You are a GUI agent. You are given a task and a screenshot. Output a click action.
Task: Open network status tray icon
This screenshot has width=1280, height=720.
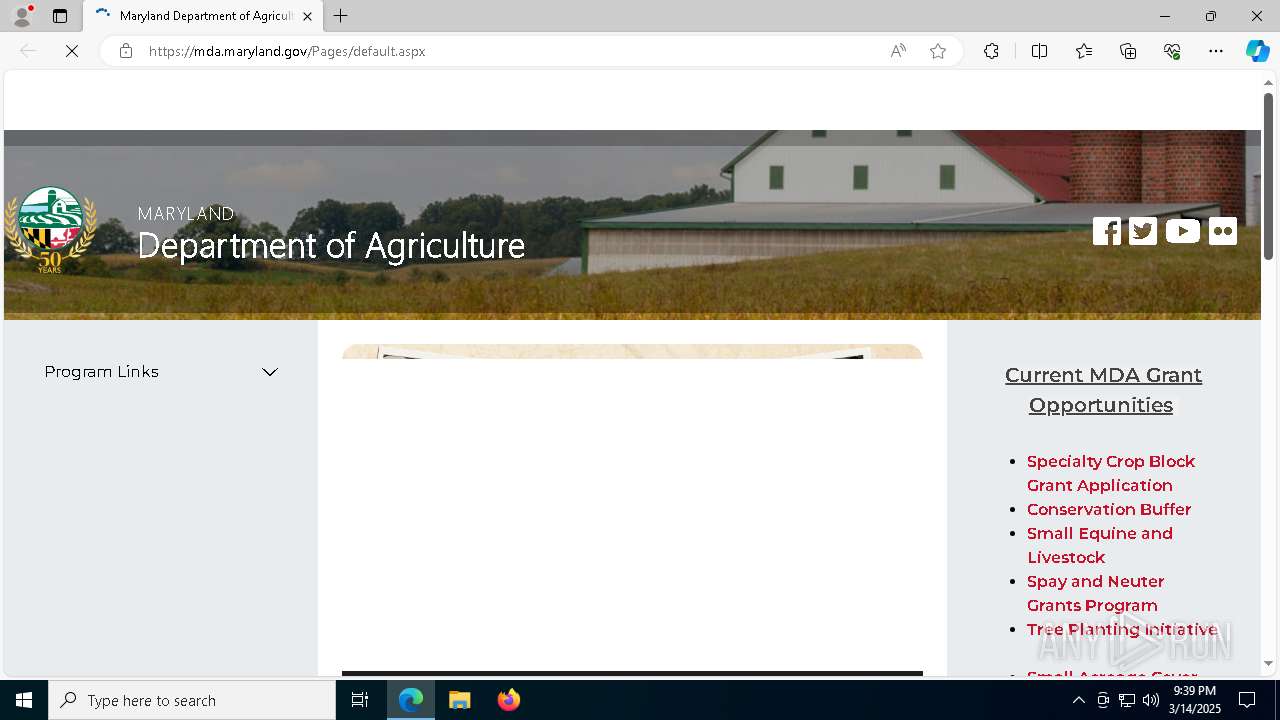click(1127, 700)
